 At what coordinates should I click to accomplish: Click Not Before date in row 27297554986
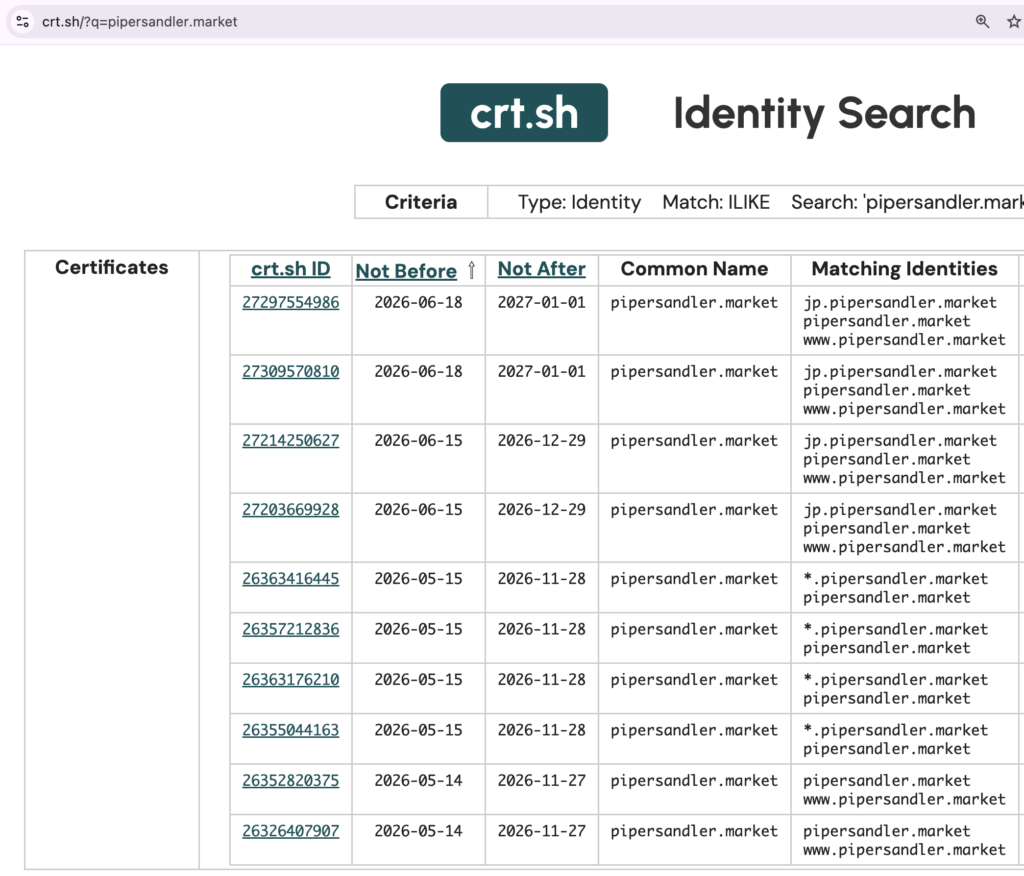coord(418,302)
